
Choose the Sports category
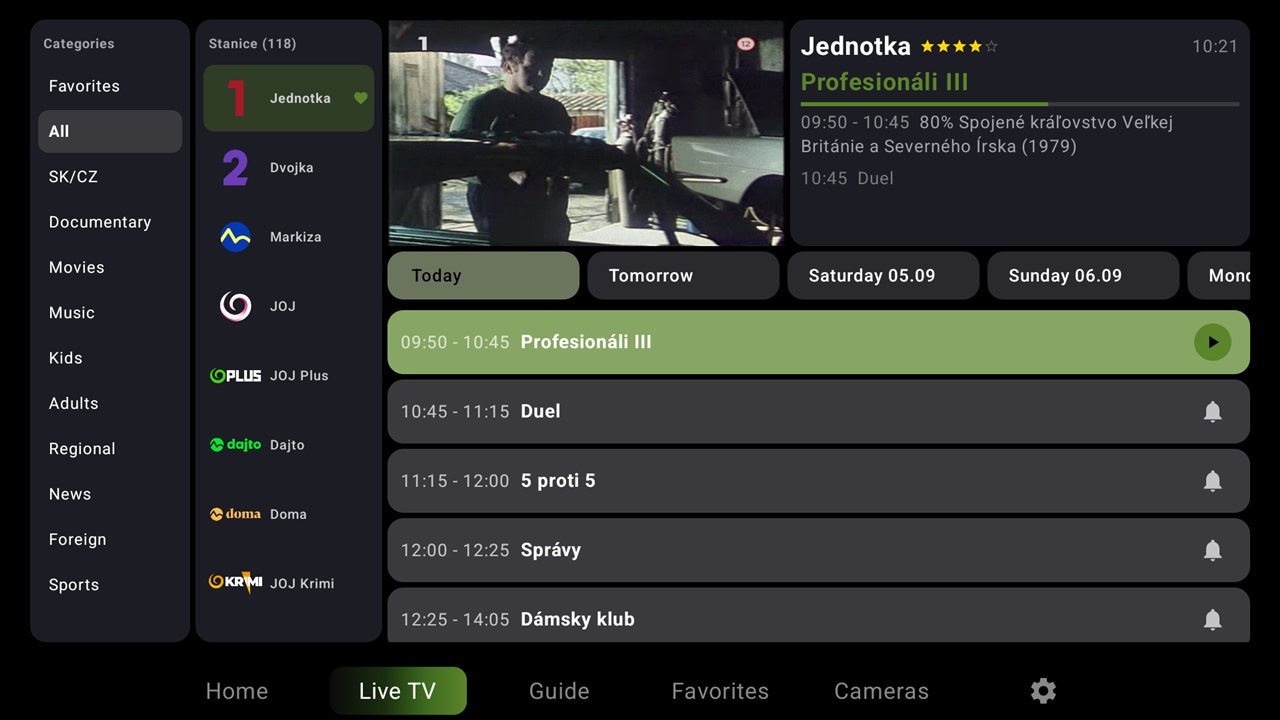coord(110,585)
